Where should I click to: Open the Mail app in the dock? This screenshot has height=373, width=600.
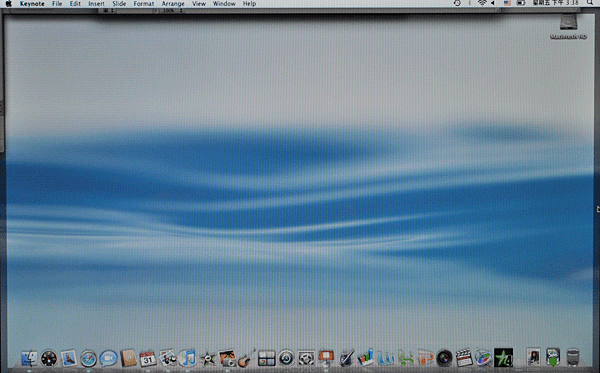69,358
